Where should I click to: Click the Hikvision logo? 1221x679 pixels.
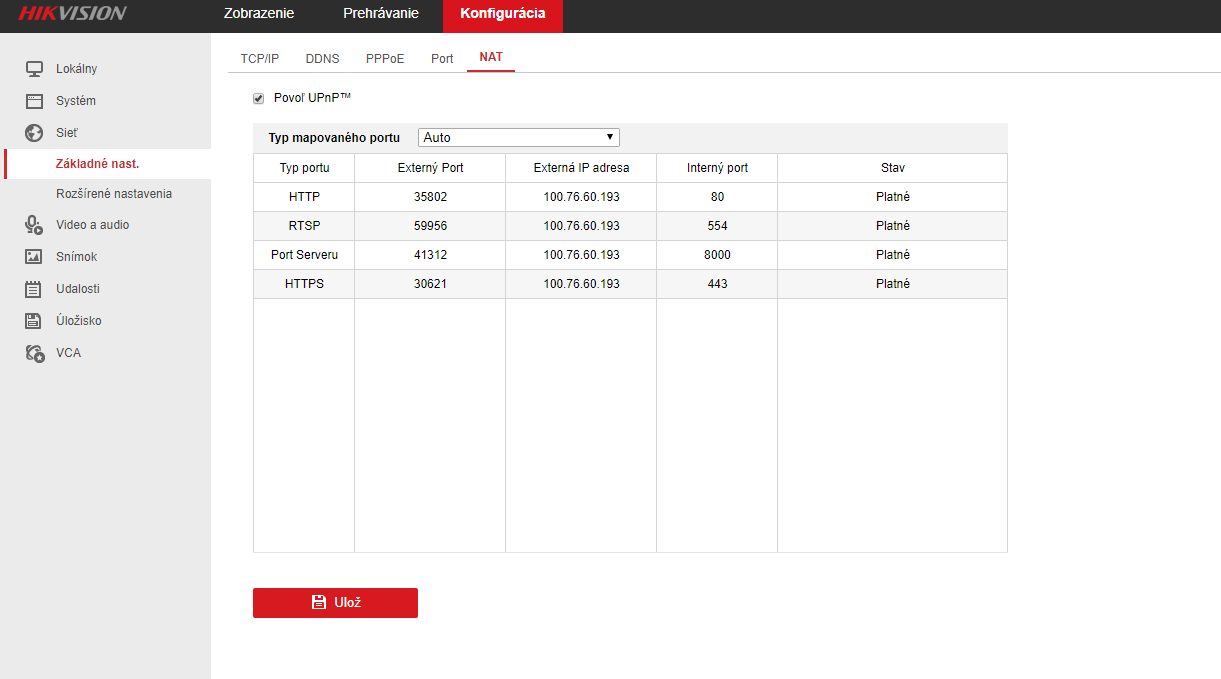[x=72, y=14]
